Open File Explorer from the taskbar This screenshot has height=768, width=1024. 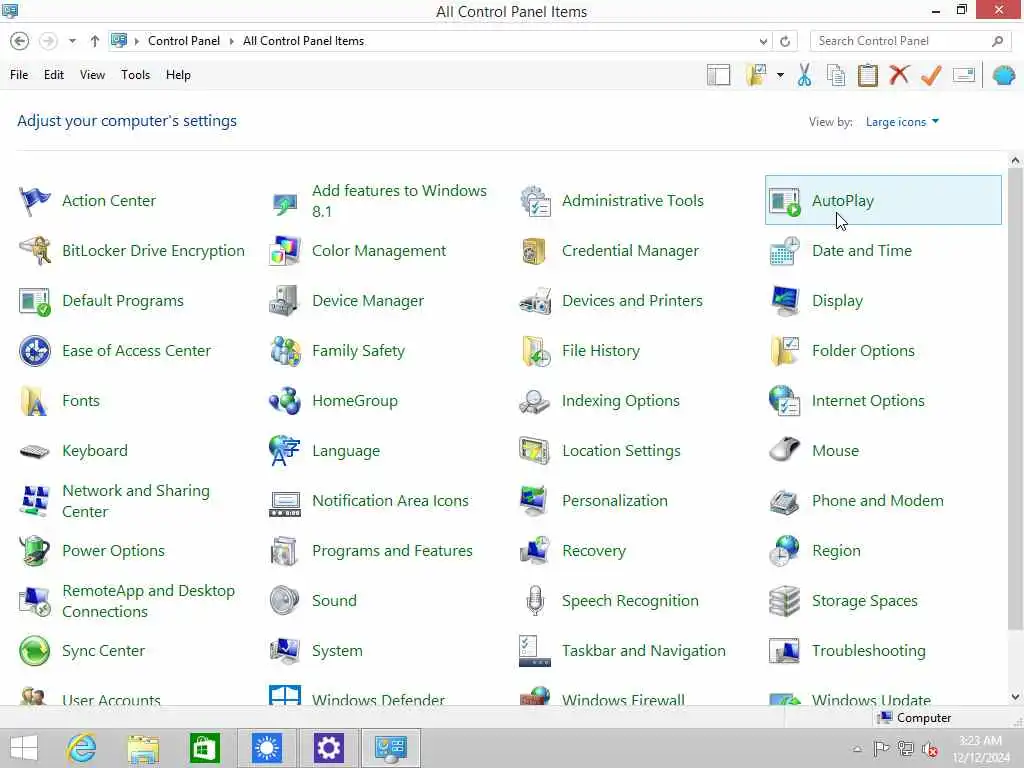[x=143, y=748]
